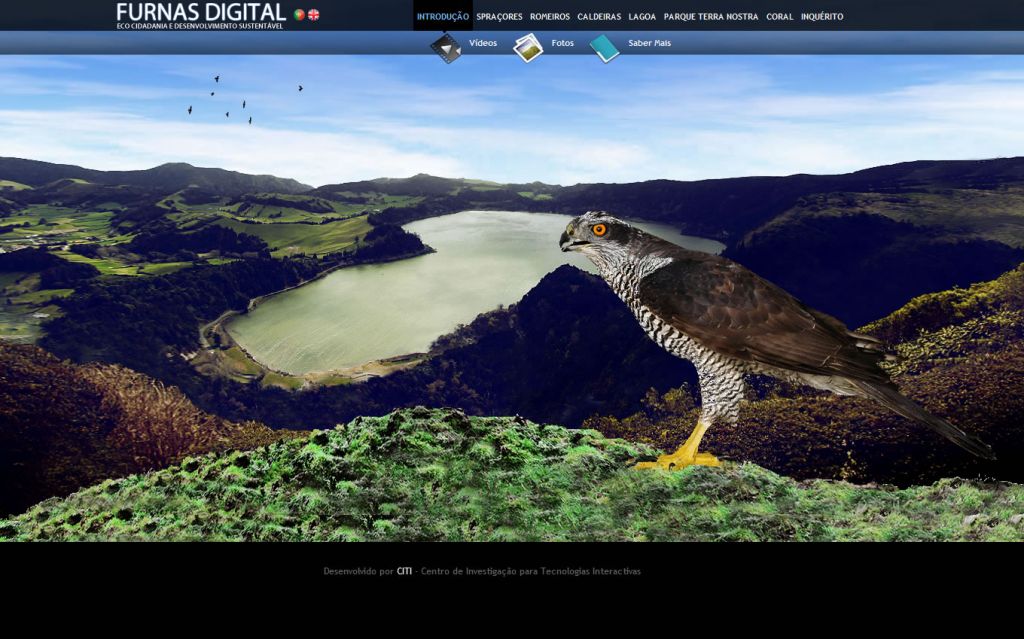
Task: Open the Introdução menu item
Action: (442, 17)
